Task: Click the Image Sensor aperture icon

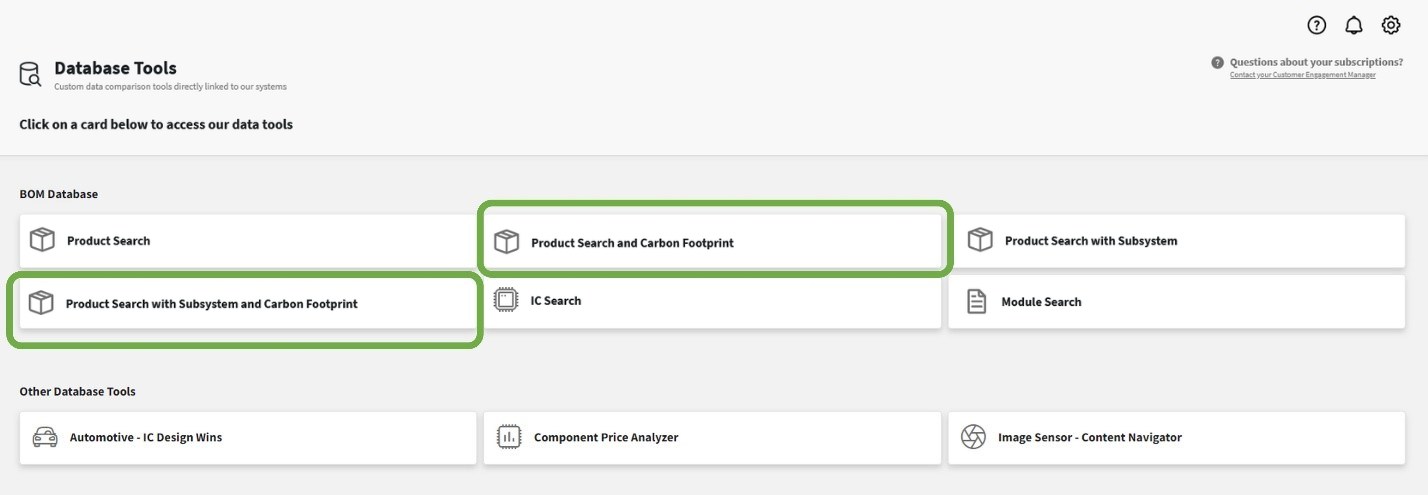Action: [x=973, y=437]
